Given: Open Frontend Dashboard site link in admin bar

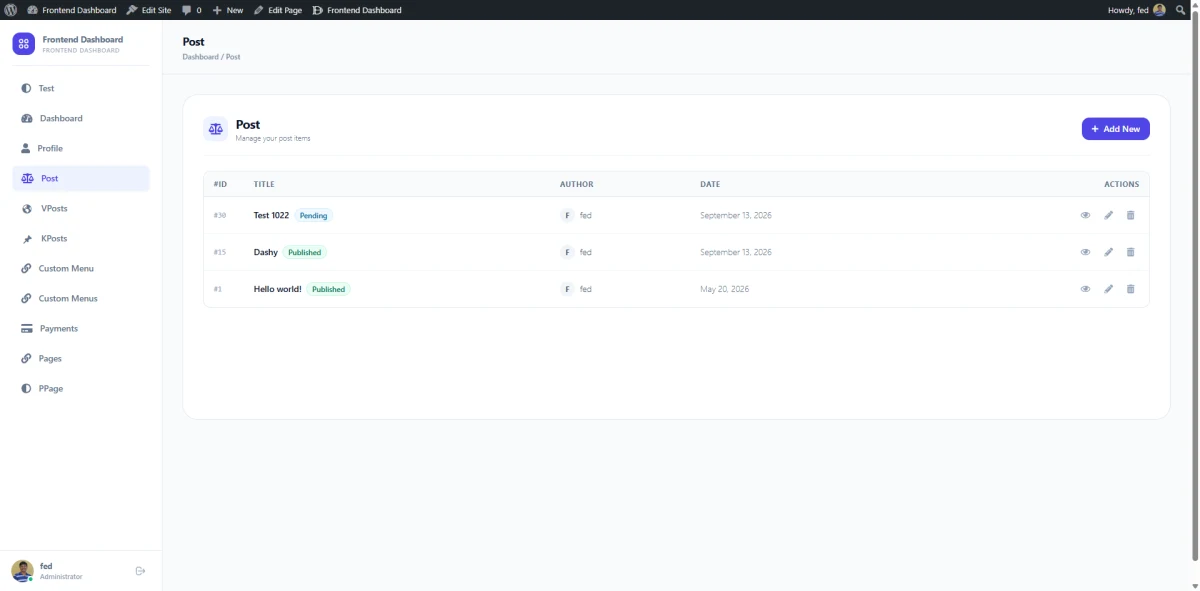Looking at the screenshot, I should coord(71,10).
